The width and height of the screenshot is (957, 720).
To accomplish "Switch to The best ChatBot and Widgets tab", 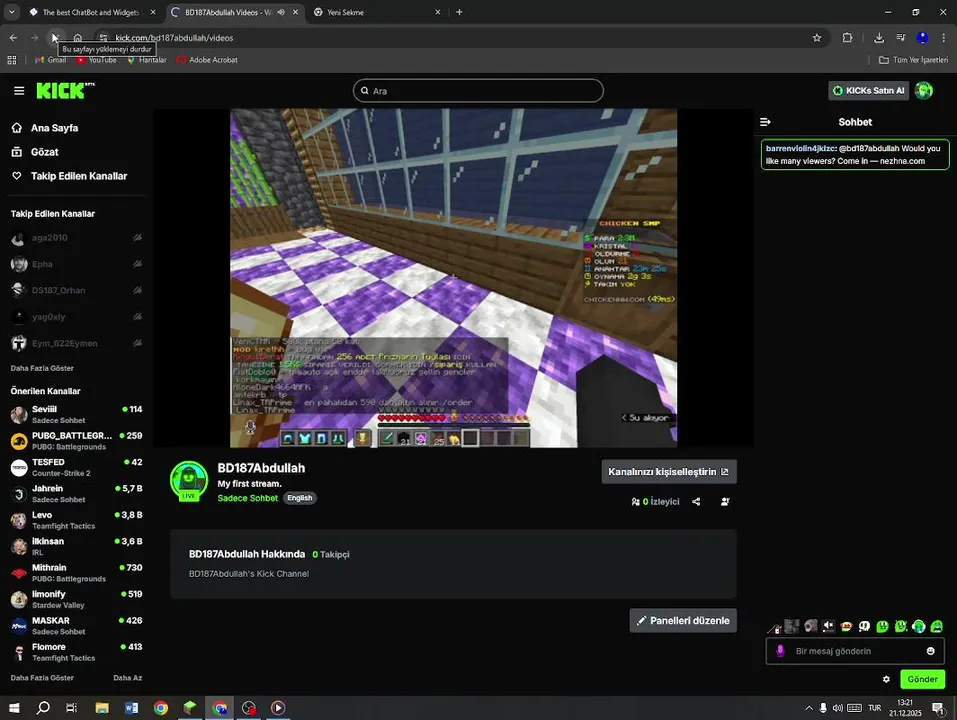I will (92, 12).
